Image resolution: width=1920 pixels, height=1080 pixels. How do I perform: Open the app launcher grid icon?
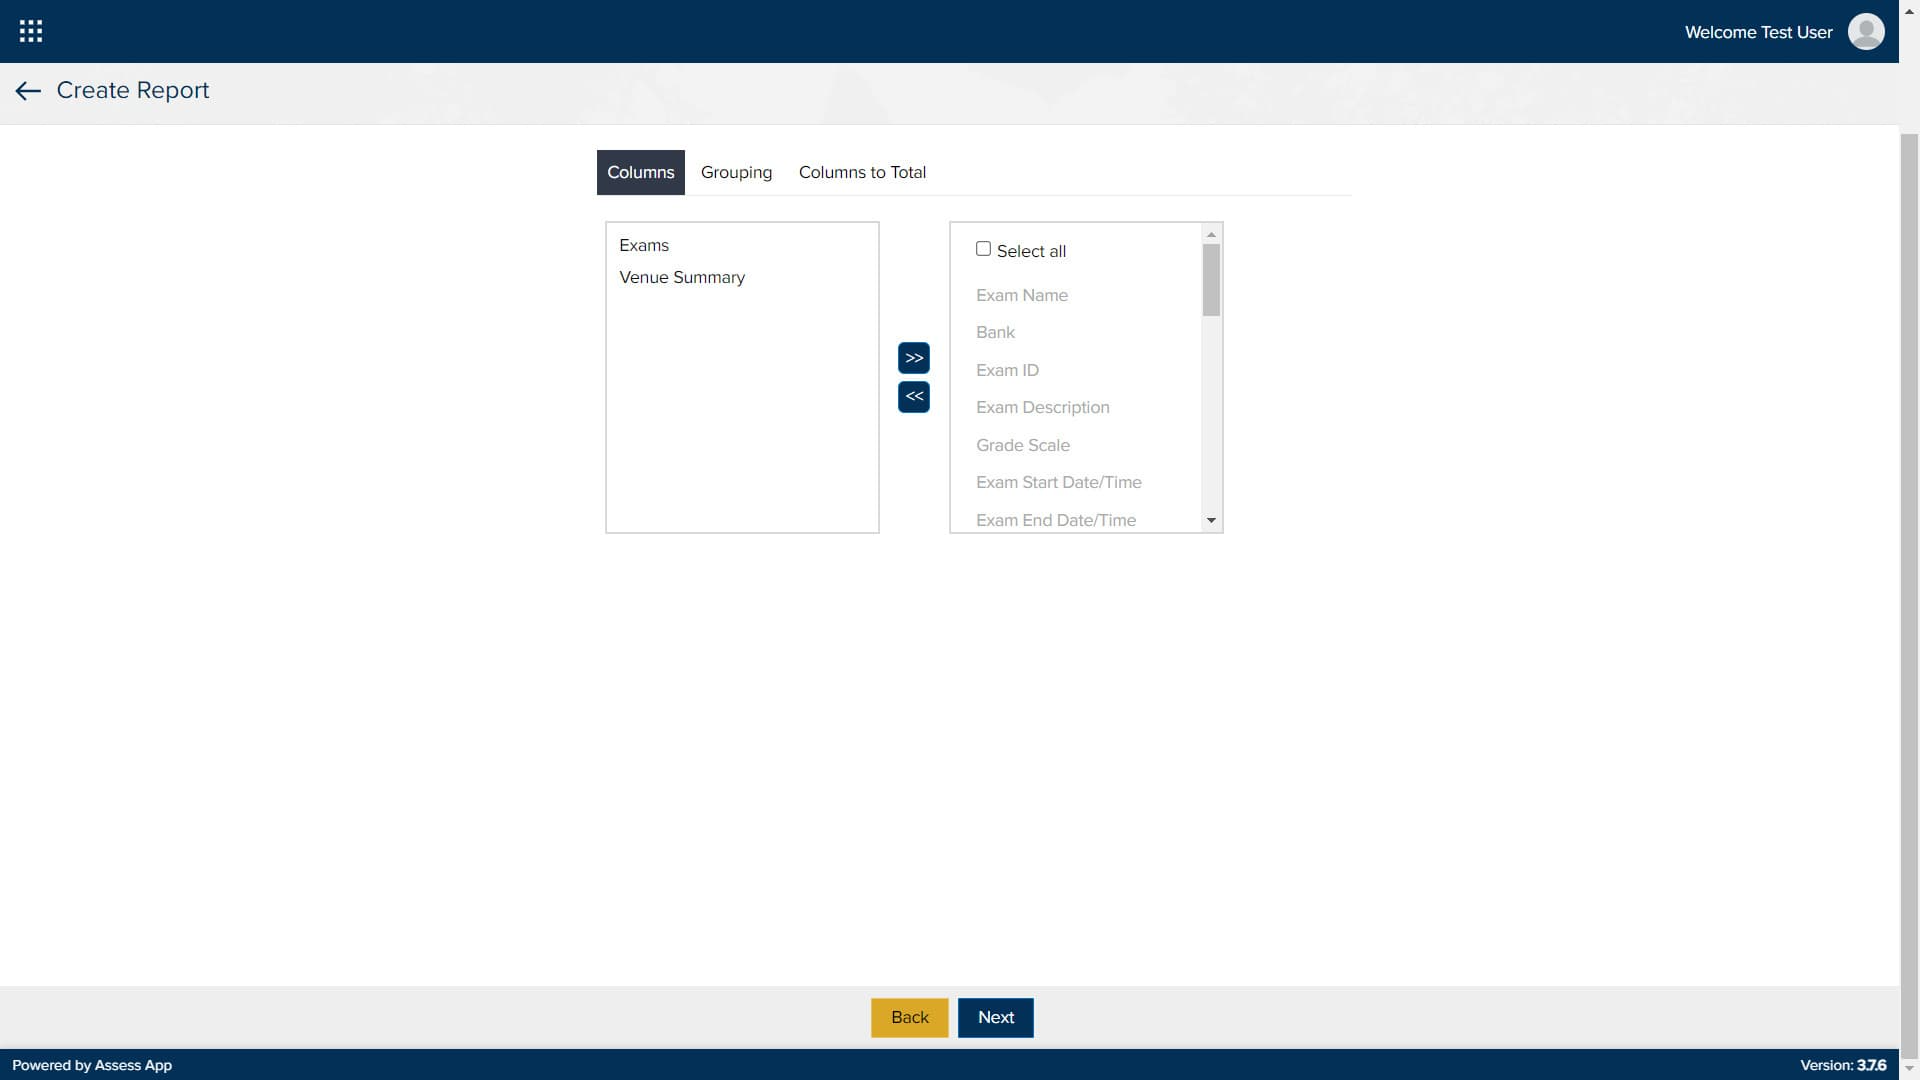[x=31, y=31]
